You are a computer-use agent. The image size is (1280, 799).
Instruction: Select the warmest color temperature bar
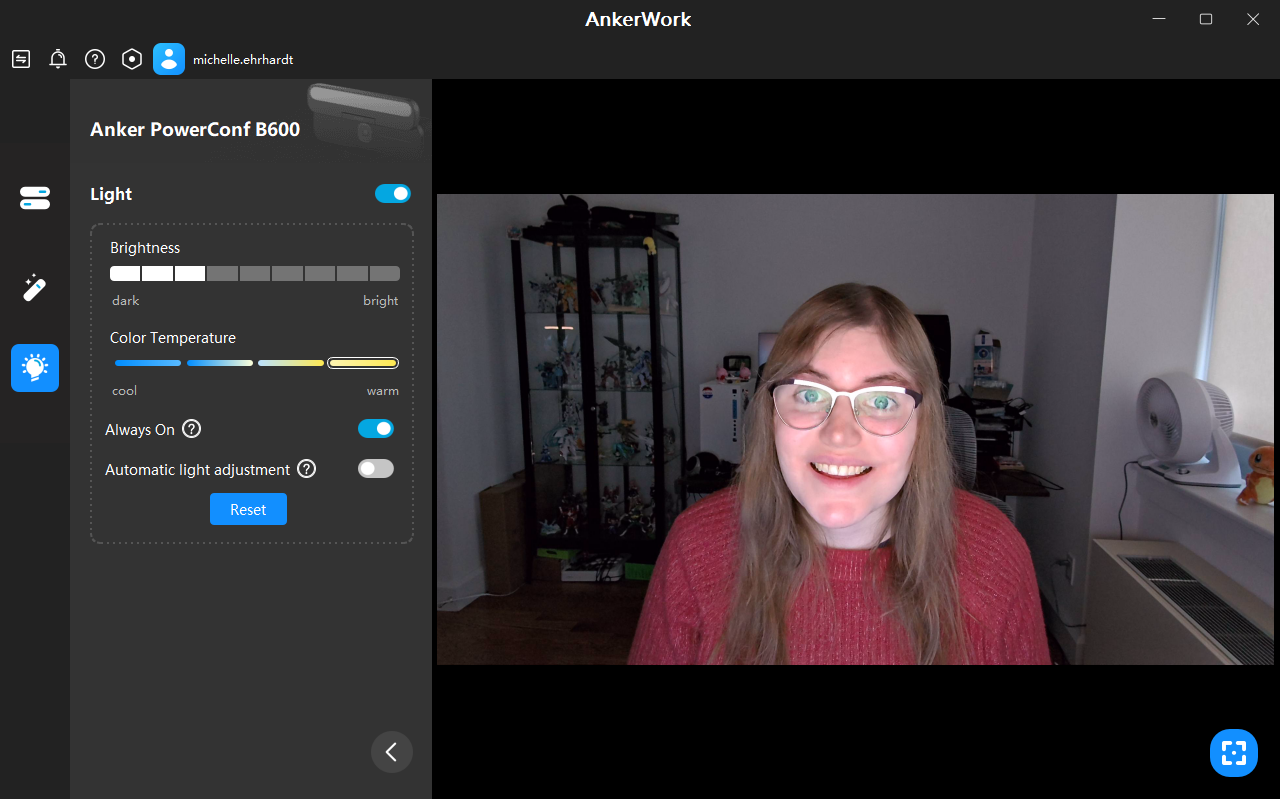pos(364,363)
